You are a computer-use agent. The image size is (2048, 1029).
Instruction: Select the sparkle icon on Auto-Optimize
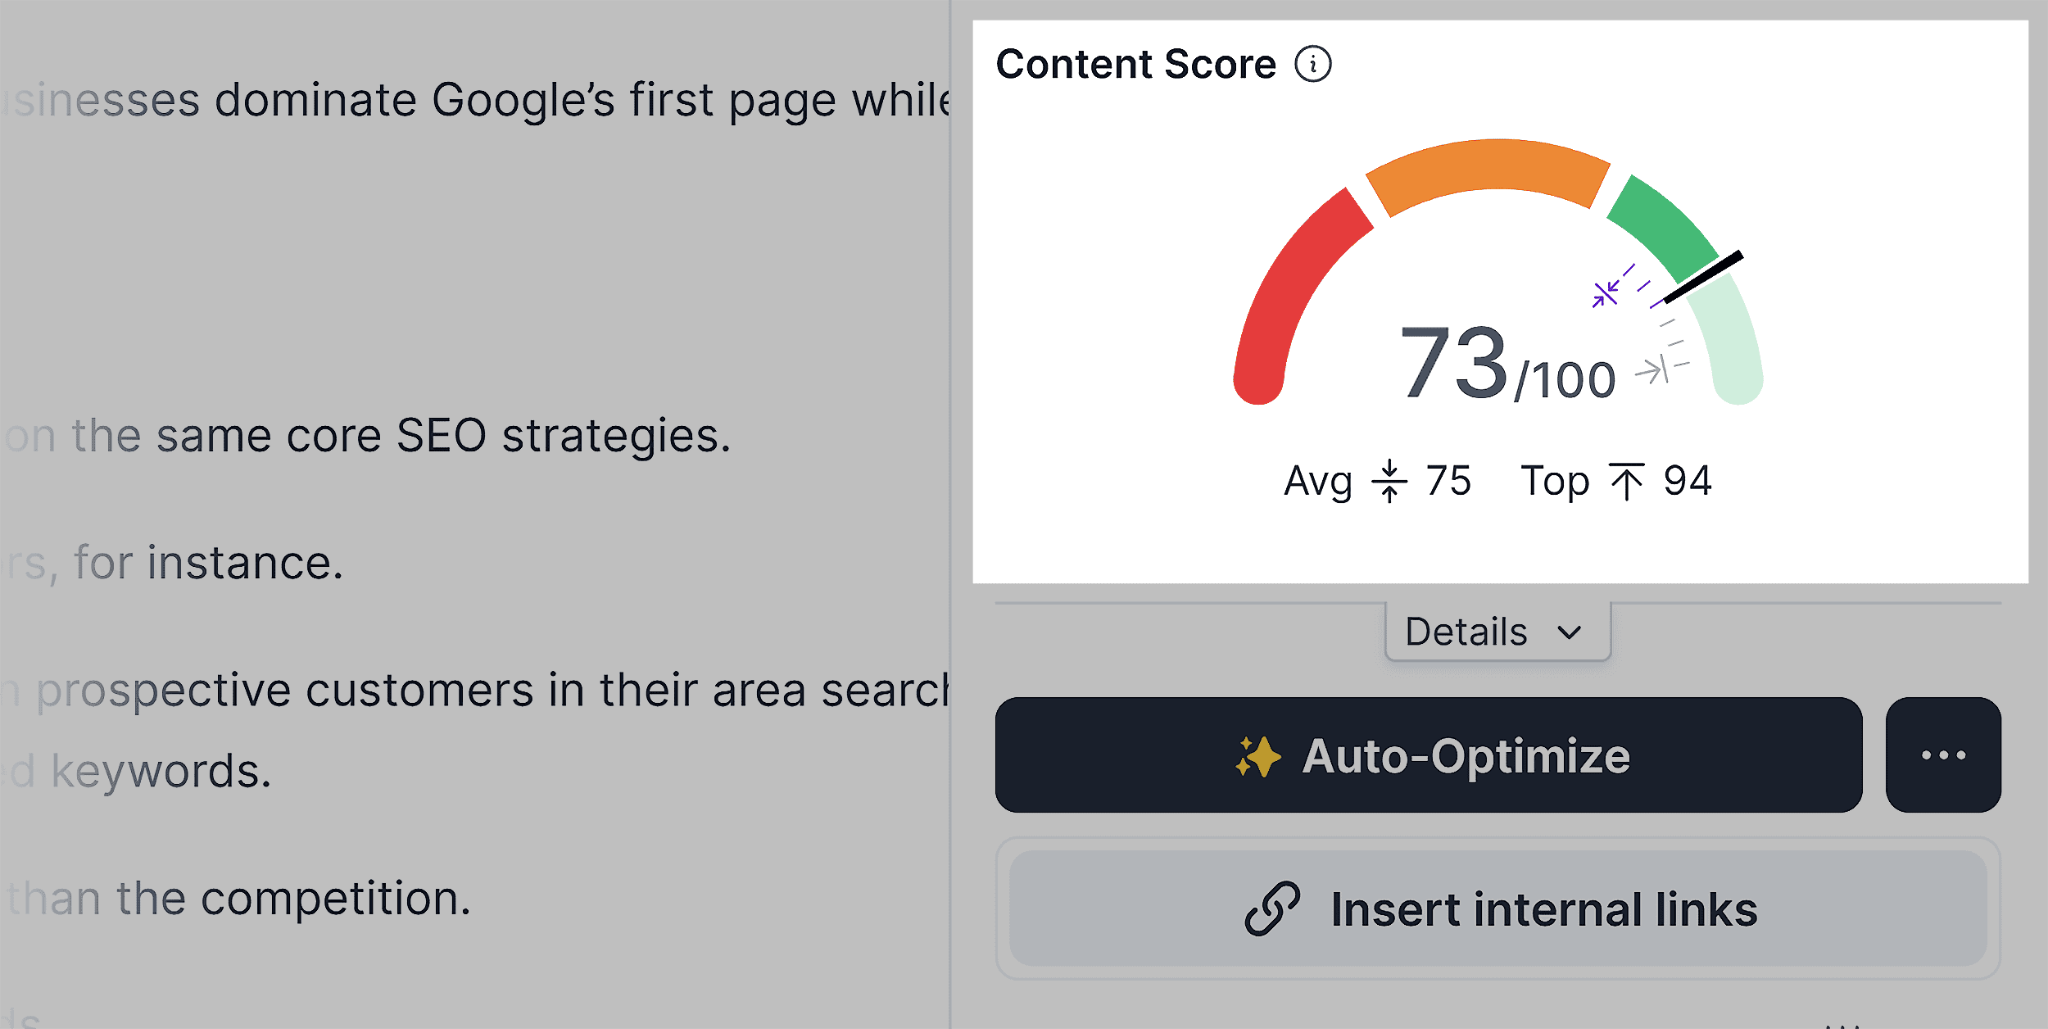pos(1259,755)
